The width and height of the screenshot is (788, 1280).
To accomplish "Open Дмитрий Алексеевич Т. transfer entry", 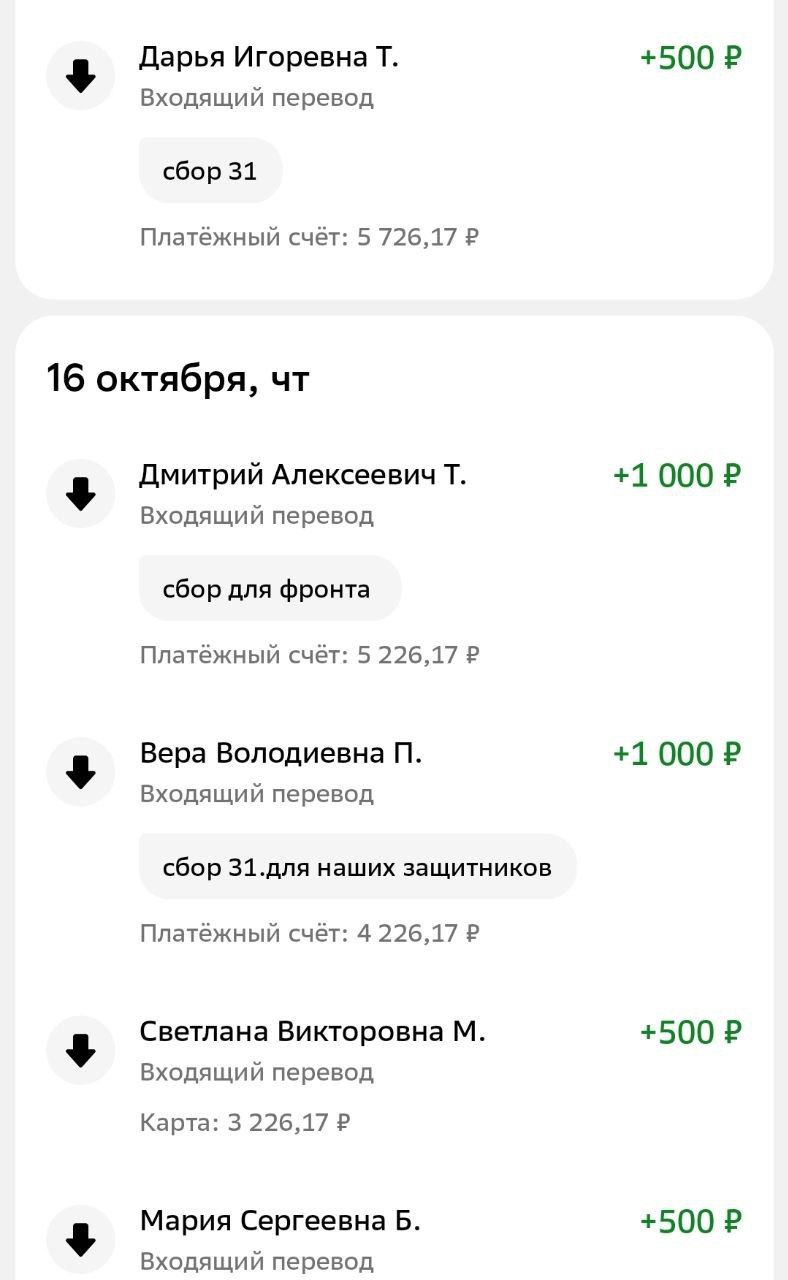I will pos(302,475).
